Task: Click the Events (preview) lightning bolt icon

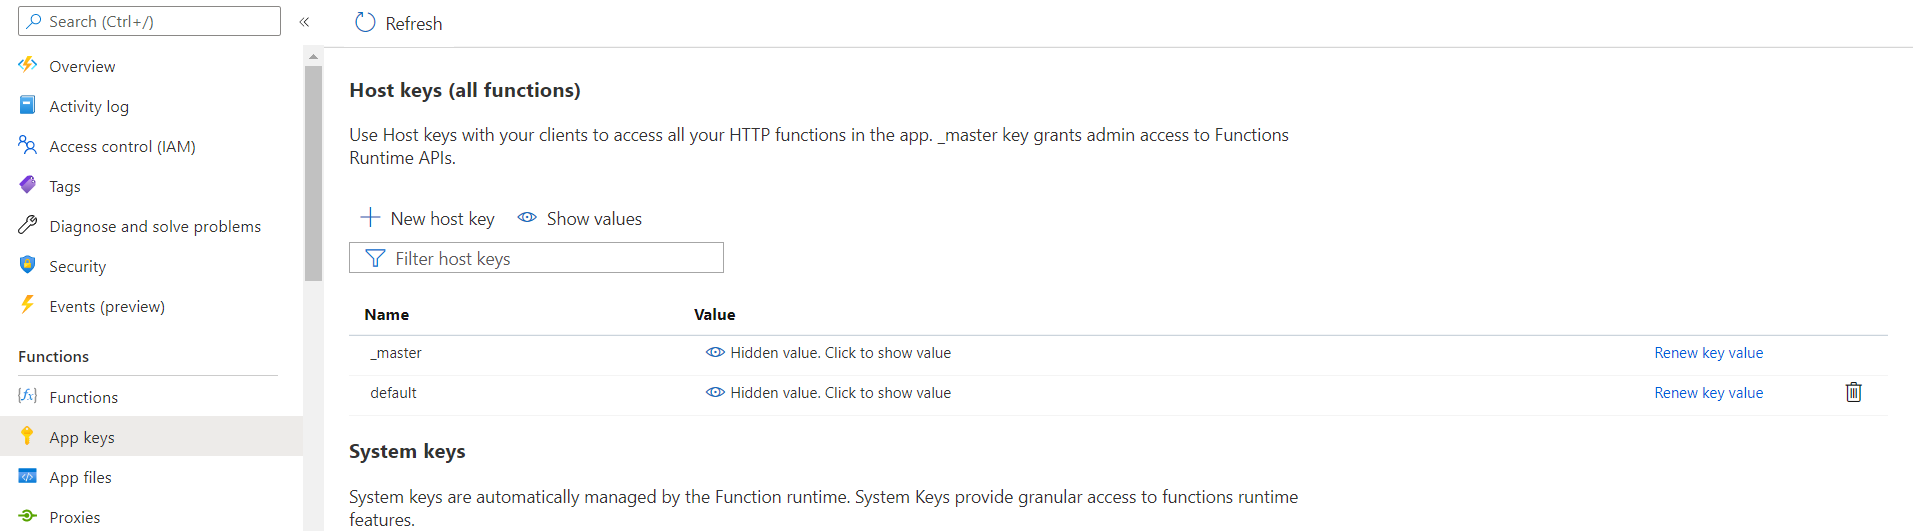Action: [x=27, y=305]
